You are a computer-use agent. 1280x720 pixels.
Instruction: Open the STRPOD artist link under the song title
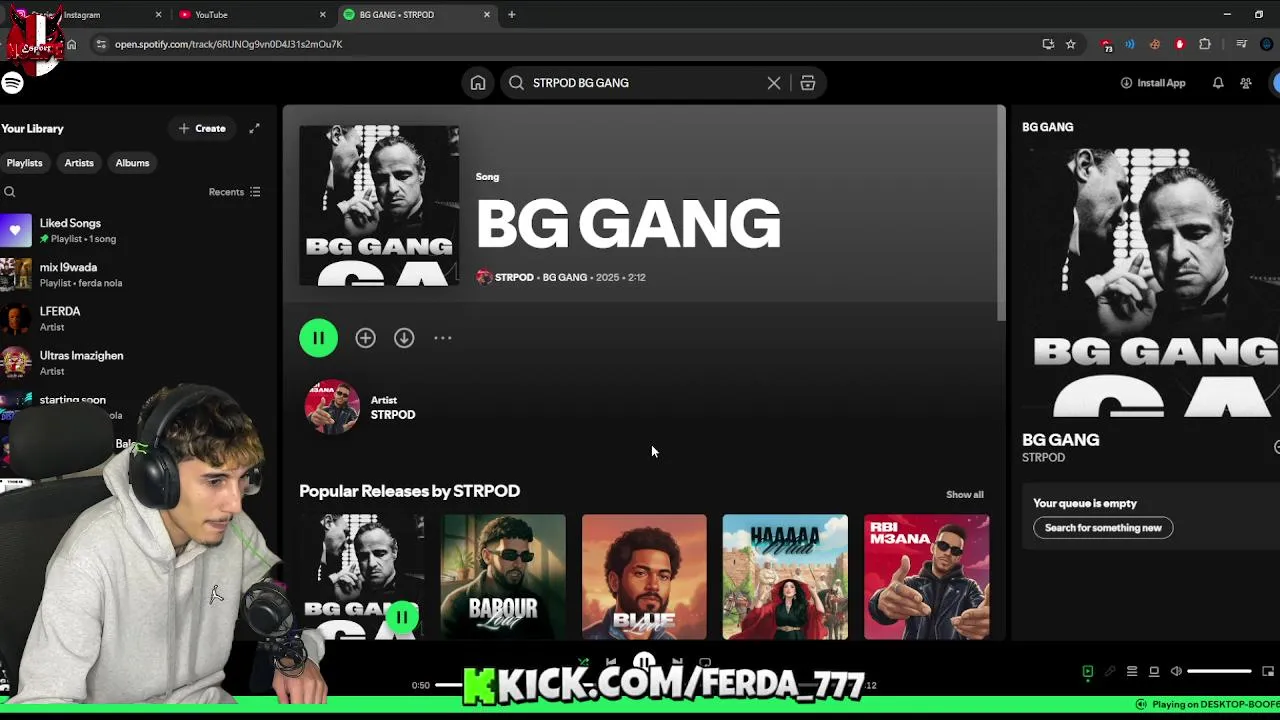point(514,277)
